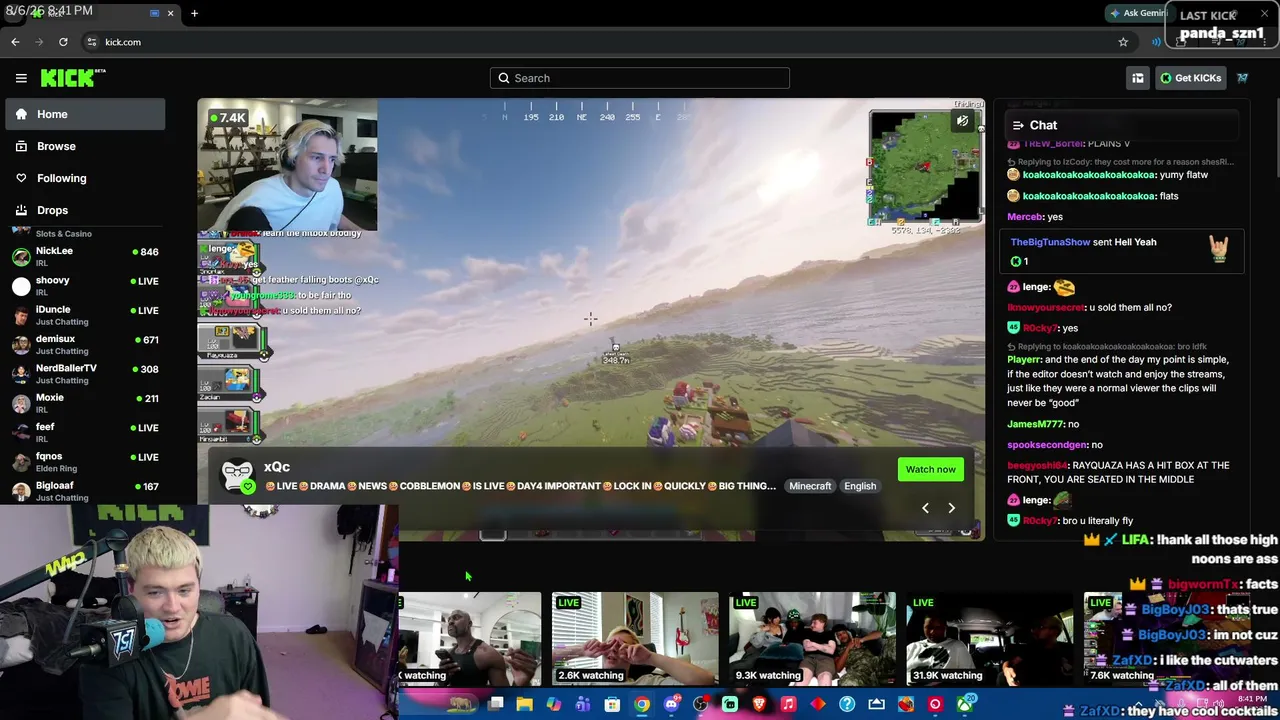The width and height of the screenshot is (1280, 720).
Task: Click the English language tag
Action: 860,486
